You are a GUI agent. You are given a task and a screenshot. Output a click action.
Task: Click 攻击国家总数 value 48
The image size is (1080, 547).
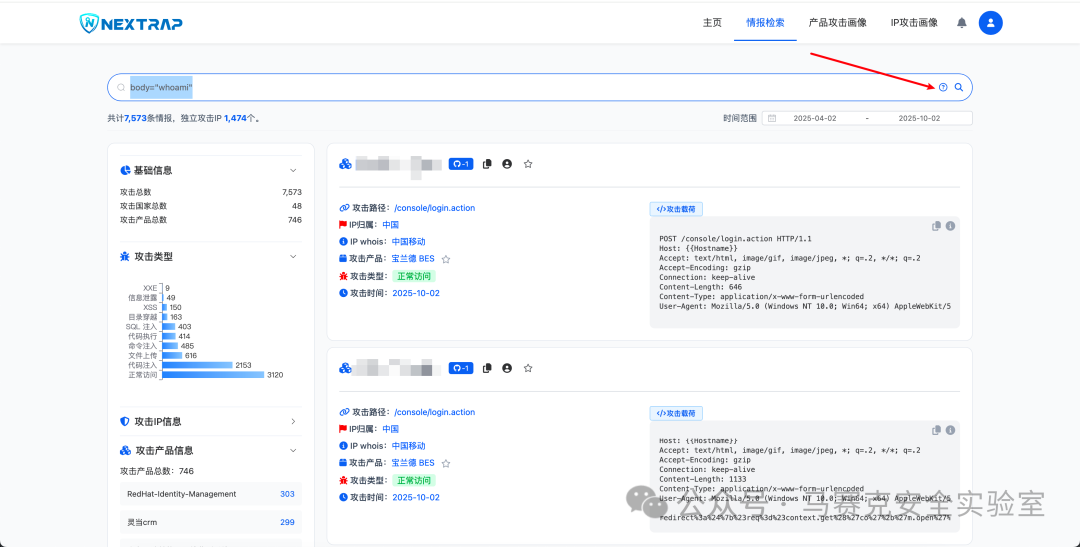[x=297, y=206]
